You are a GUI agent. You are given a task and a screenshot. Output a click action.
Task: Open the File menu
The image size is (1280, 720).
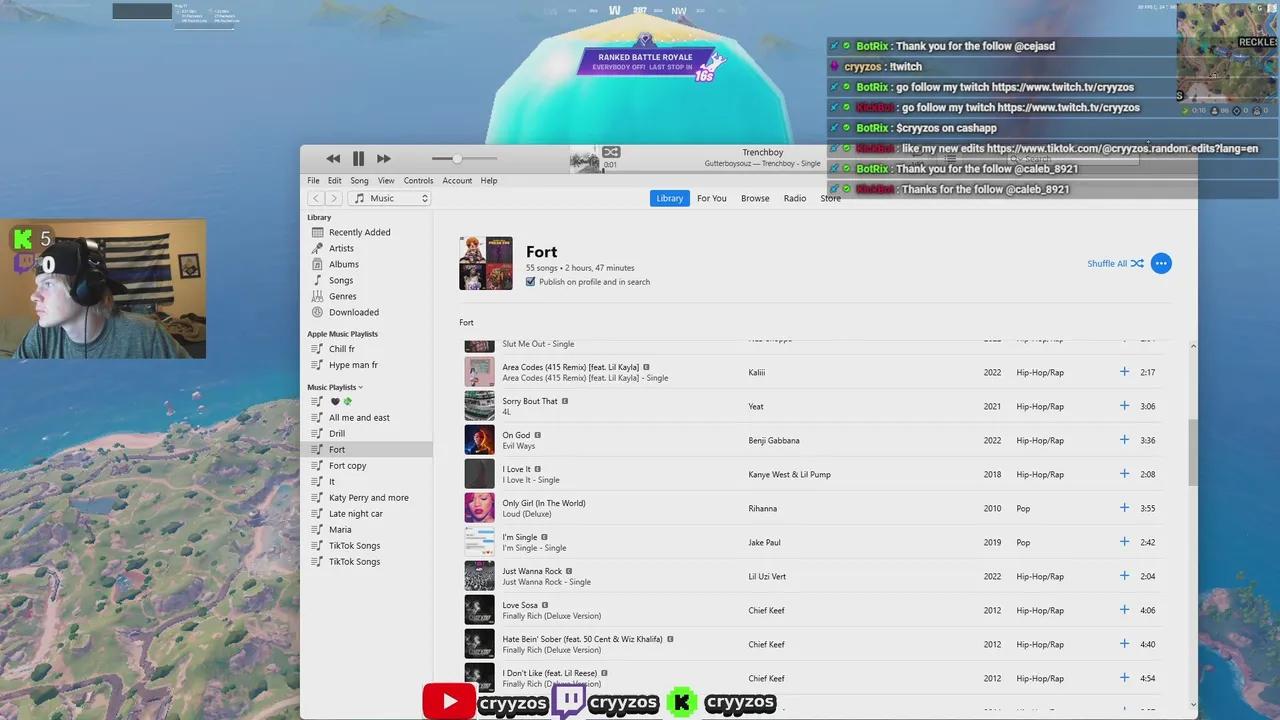[313, 181]
